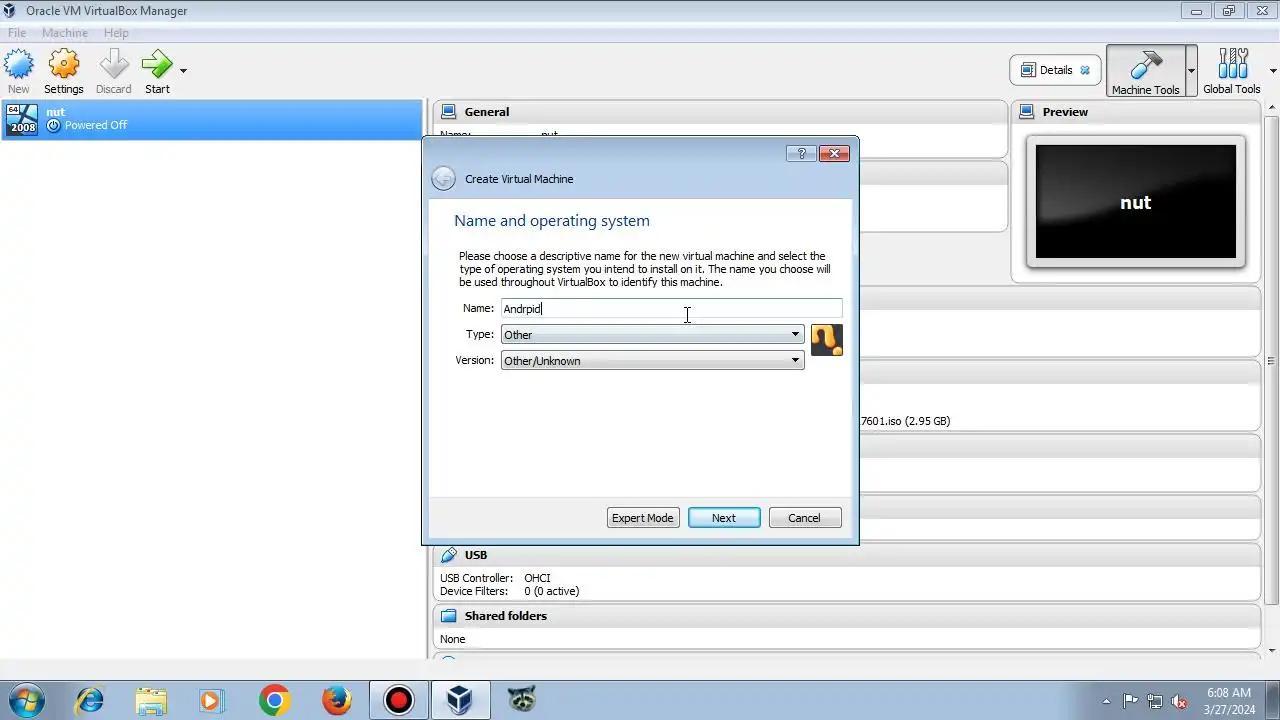
Task: Click the VirtualBox taskbar icon
Action: (x=460, y=700)
